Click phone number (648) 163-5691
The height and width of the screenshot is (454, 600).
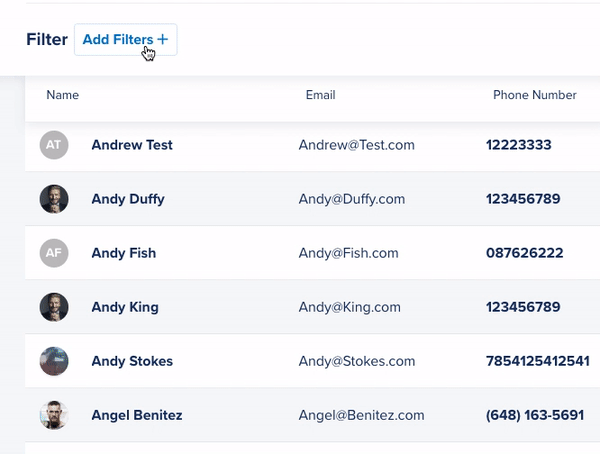point(534,415)
